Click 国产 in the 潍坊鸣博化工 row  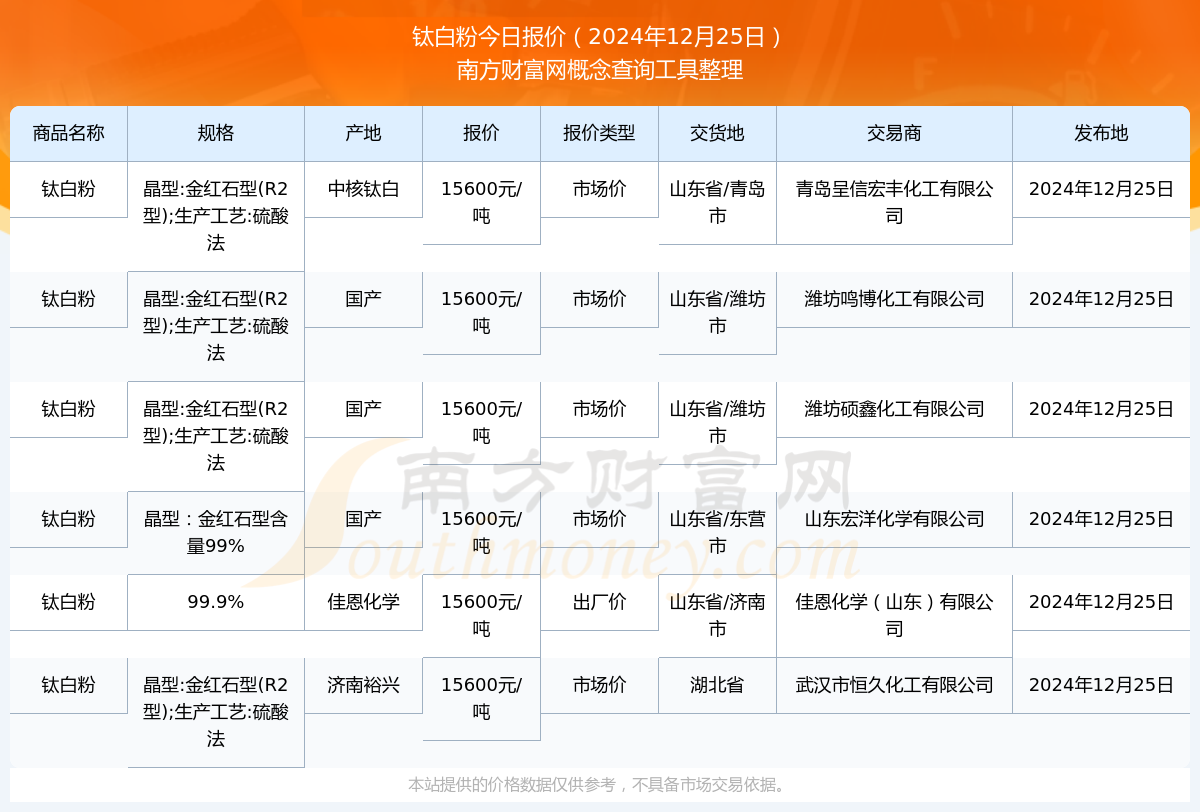(x=363, y=299)
